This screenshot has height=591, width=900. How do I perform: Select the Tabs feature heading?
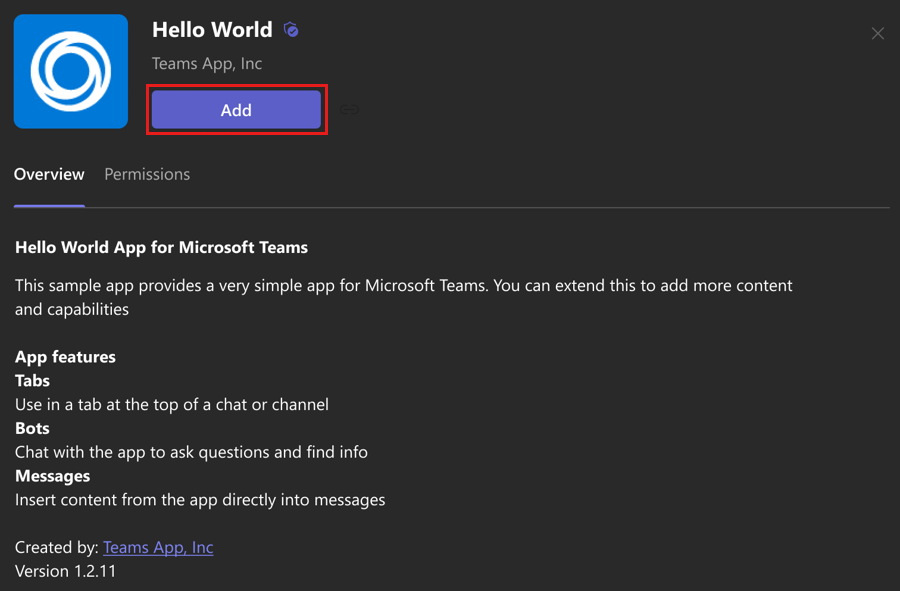pos(32,381)
